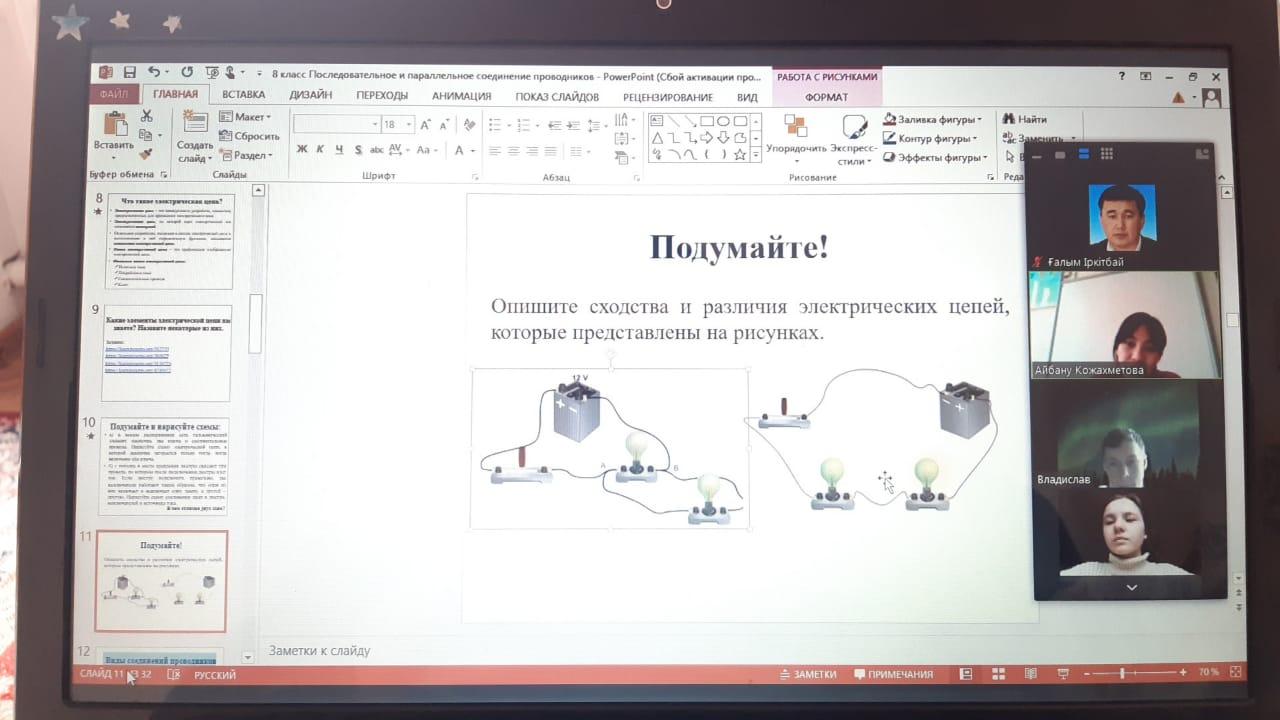Toggle Italic (К) formatting
The width and height of the screenshot is (1280, 720).
(x=321, y=150)
